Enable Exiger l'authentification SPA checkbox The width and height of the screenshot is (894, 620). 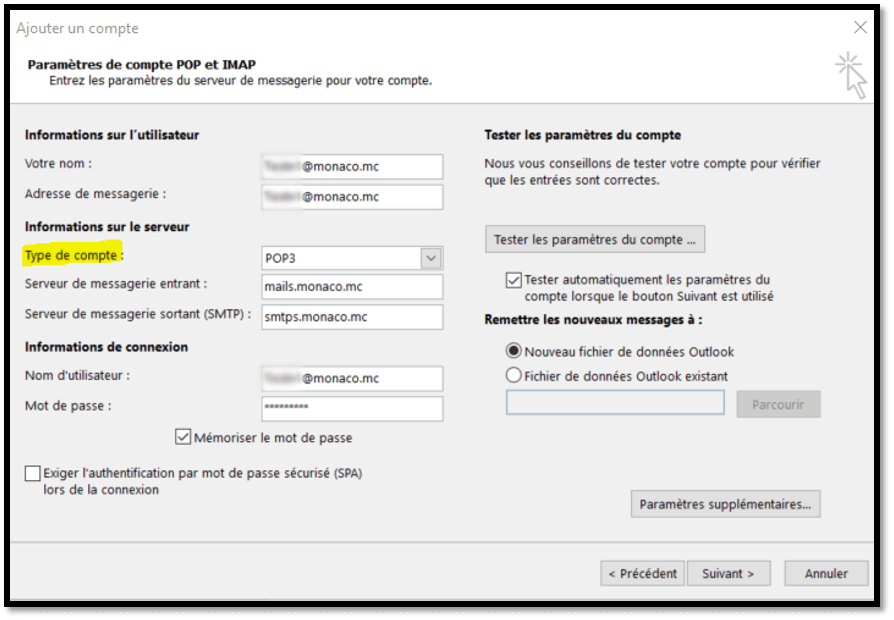[34, 474]
